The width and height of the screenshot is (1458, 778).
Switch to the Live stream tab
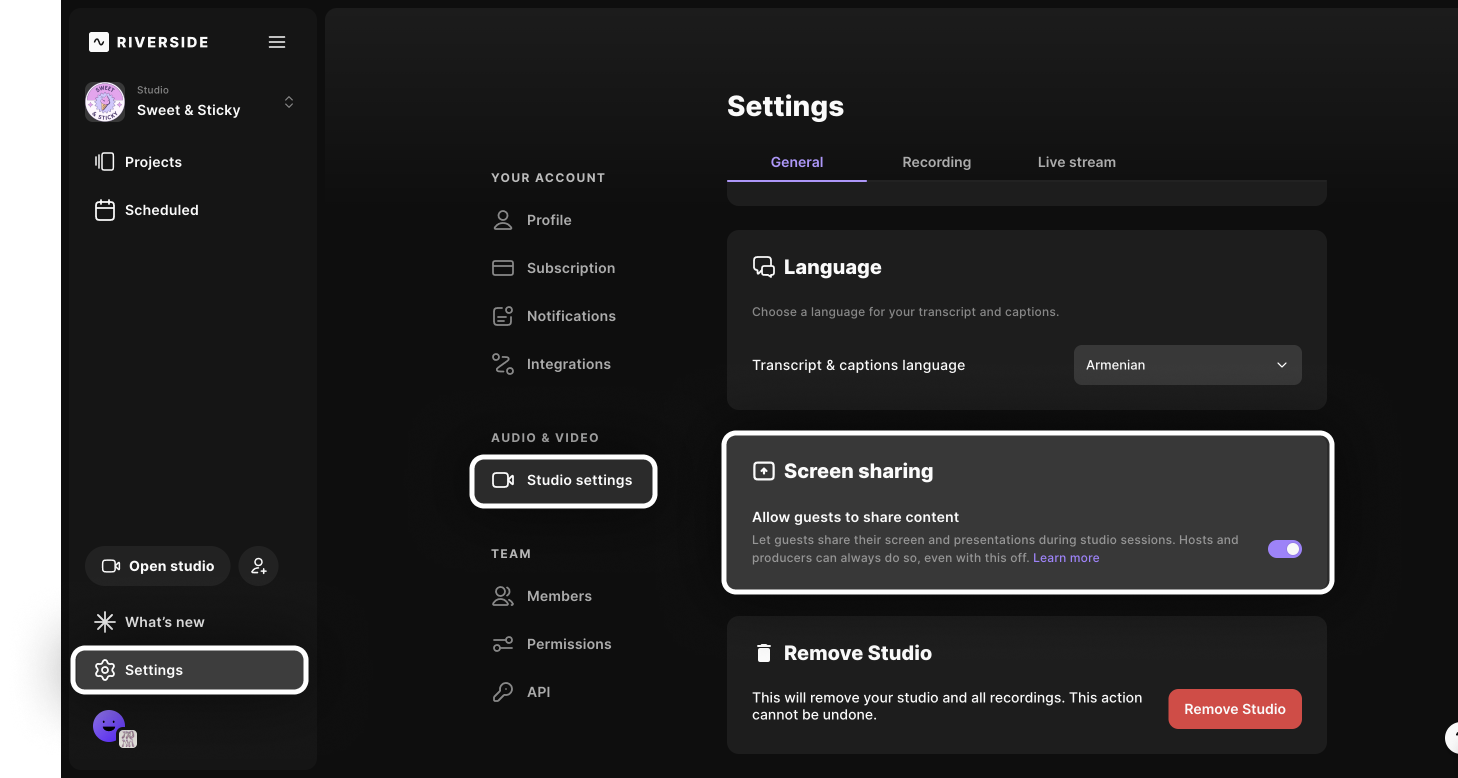1076,162
